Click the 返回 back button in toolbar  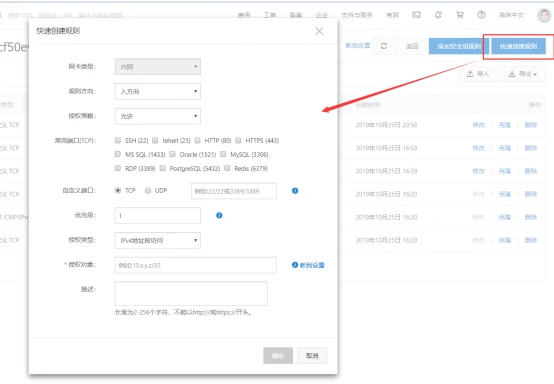coord(412,46)
